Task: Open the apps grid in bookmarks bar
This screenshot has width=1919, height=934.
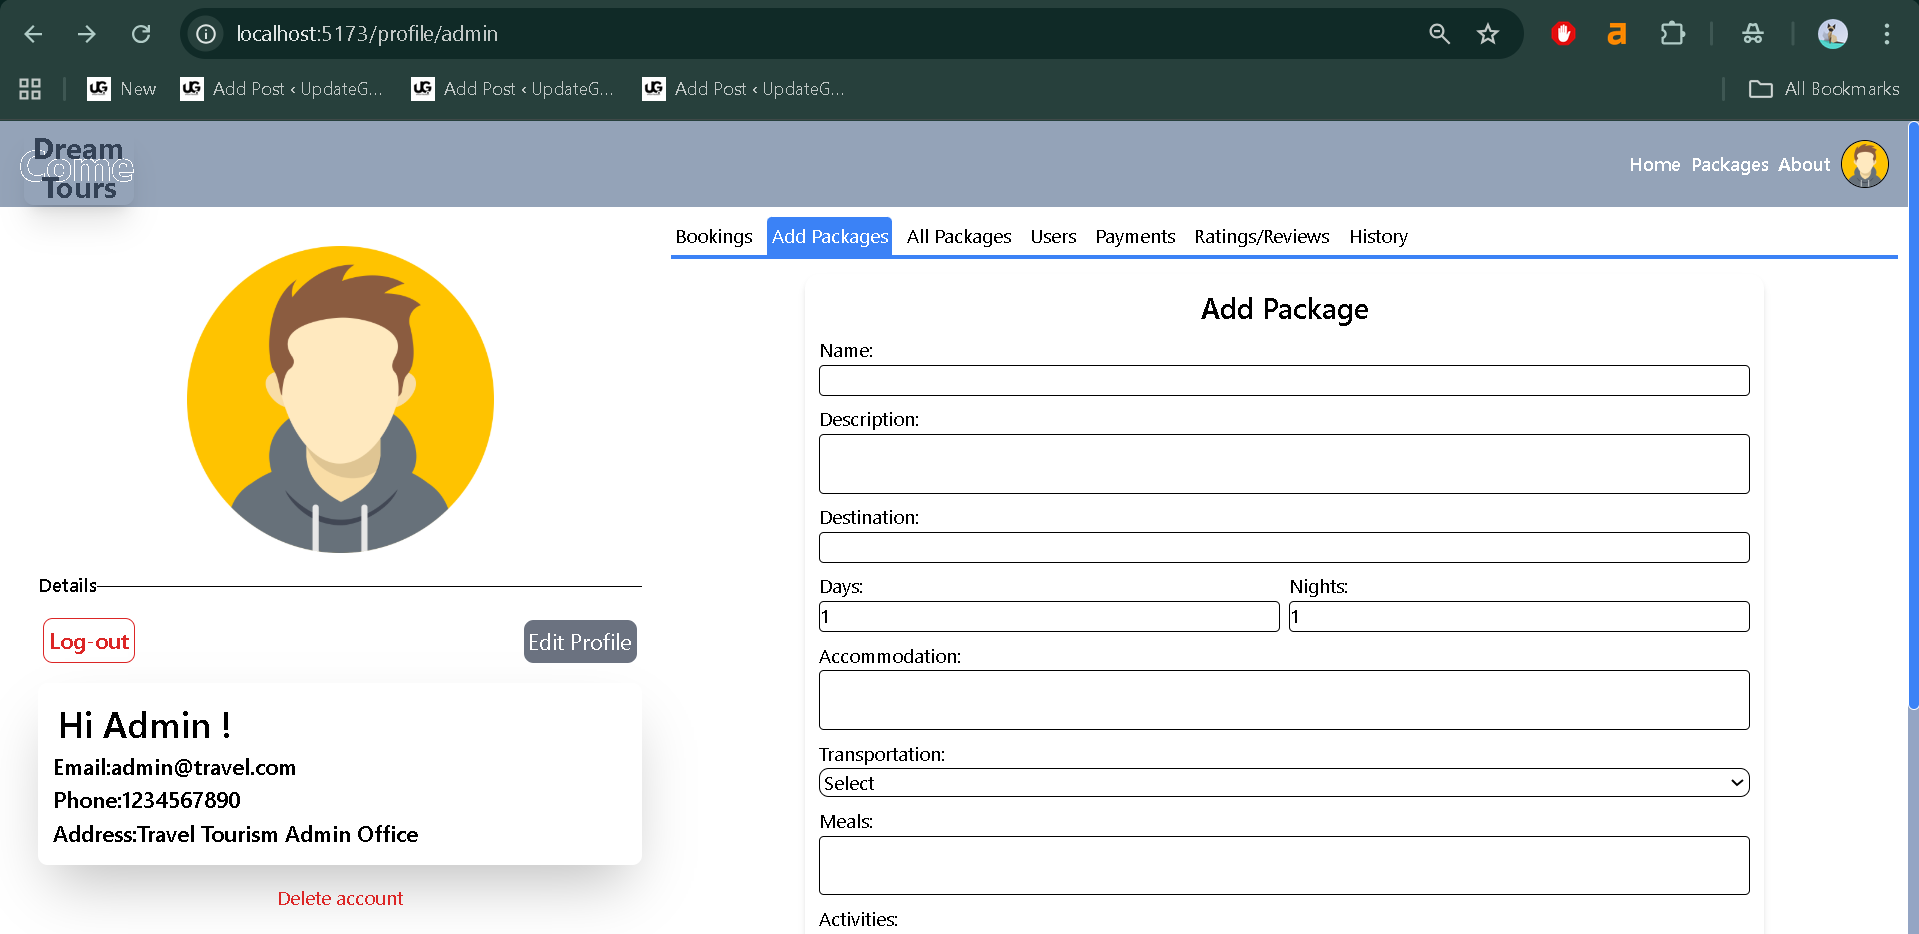Action: (30, 89)
